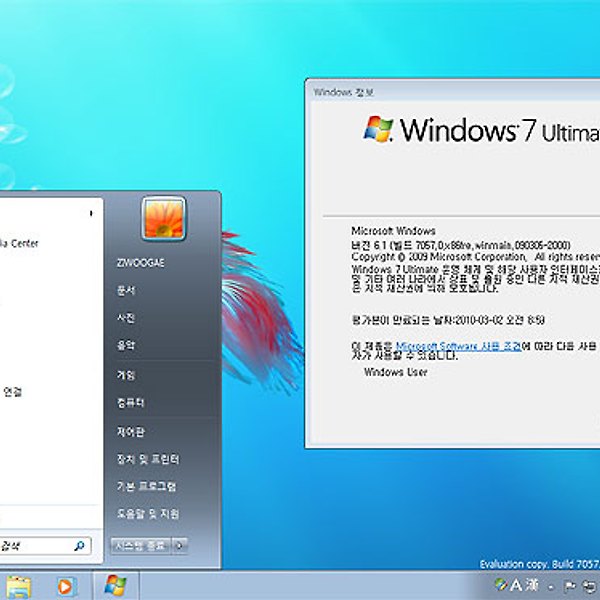
Task: Open 기본 프로그램 (Default Programs)
Action: coord(146,486)
